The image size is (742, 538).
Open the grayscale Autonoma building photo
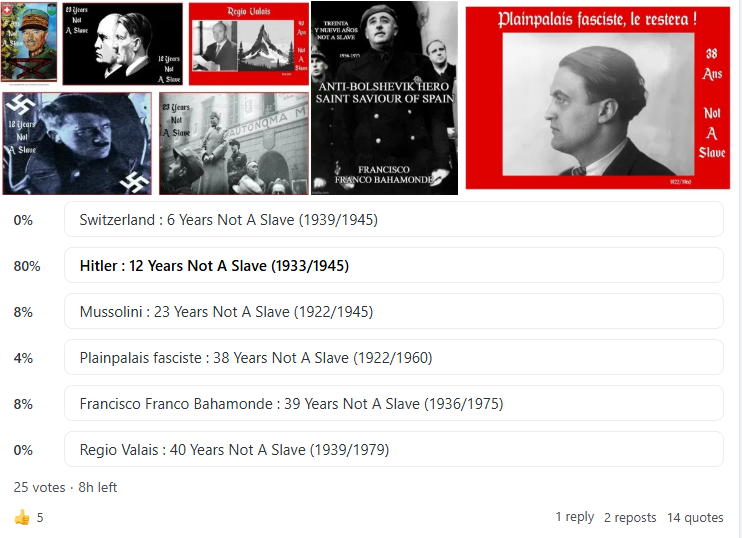pos(234,143)
